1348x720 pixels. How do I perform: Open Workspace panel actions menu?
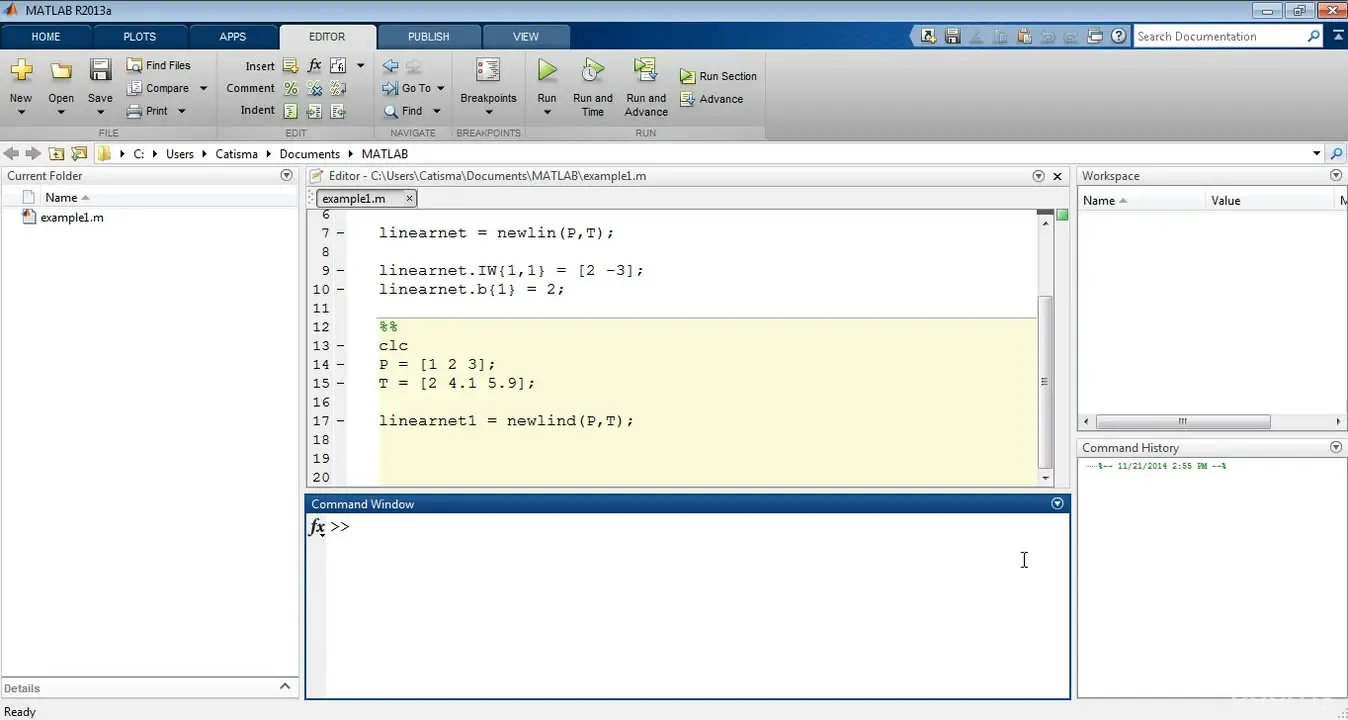click(1336, 176)
